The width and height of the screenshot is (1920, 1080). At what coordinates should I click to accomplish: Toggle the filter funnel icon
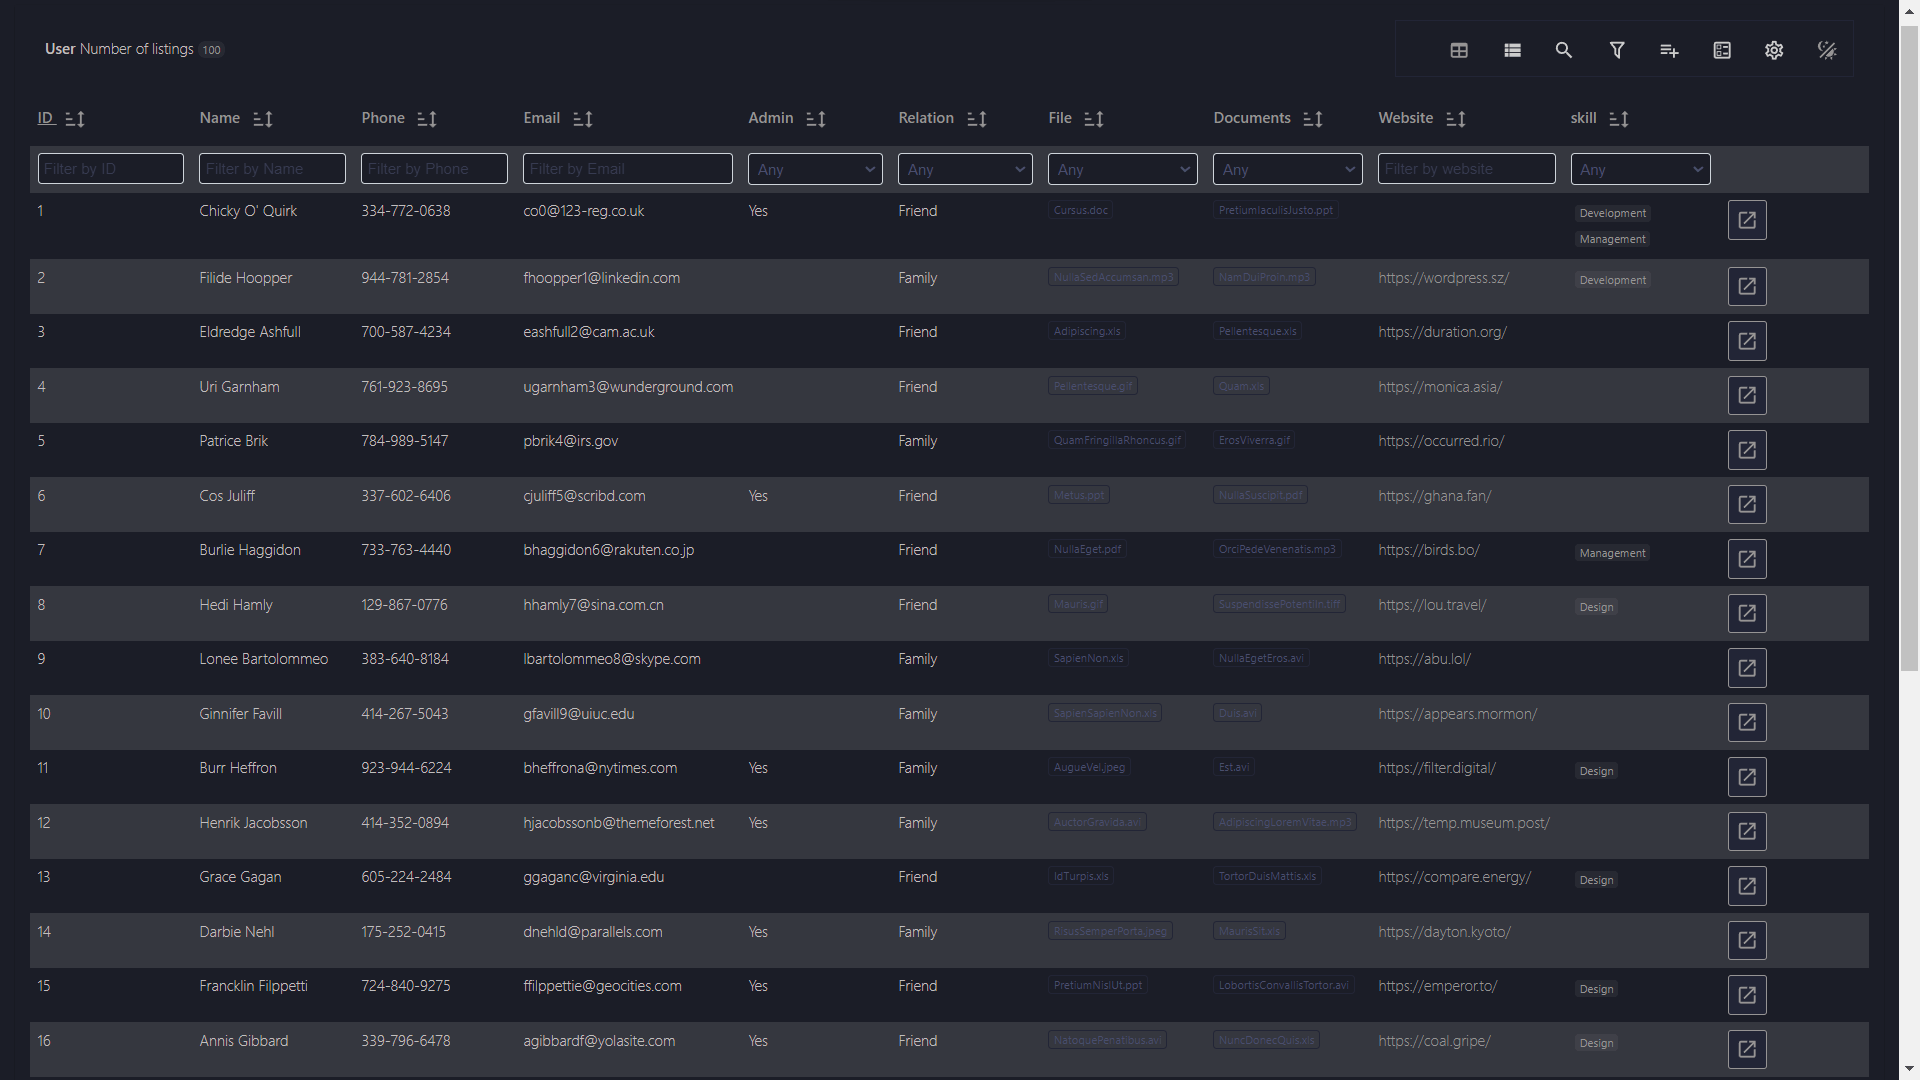tap(1617, 50)
